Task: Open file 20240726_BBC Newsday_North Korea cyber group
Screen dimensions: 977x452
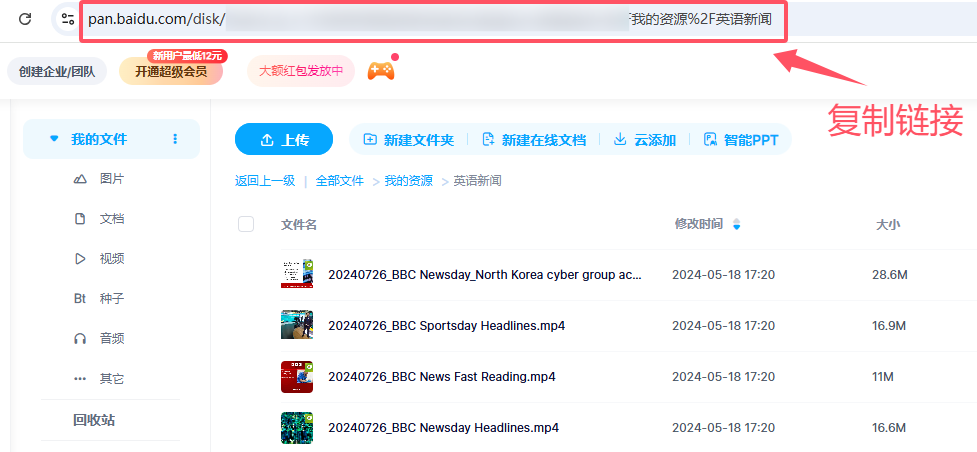Action: [x=485, y=274]
